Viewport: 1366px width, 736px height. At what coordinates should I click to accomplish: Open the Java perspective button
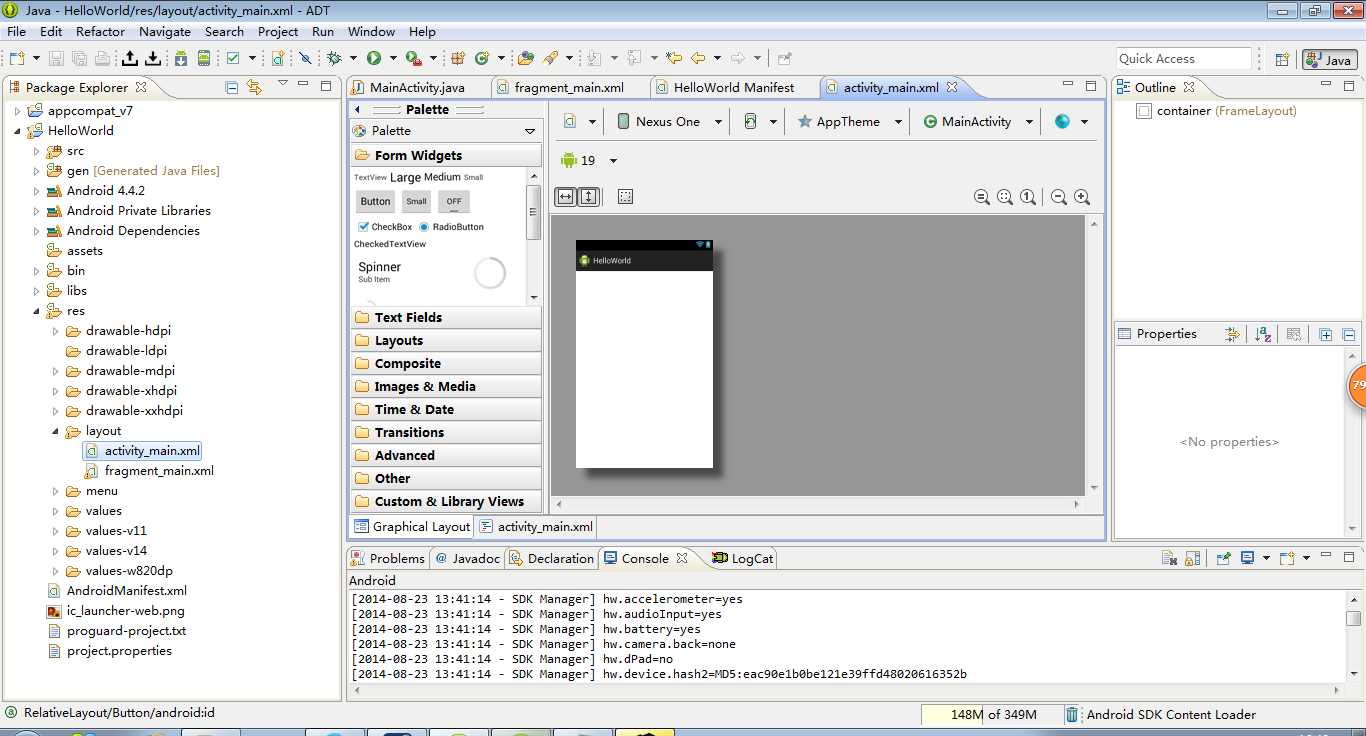pyautogui.click(x=1330, y=60)
